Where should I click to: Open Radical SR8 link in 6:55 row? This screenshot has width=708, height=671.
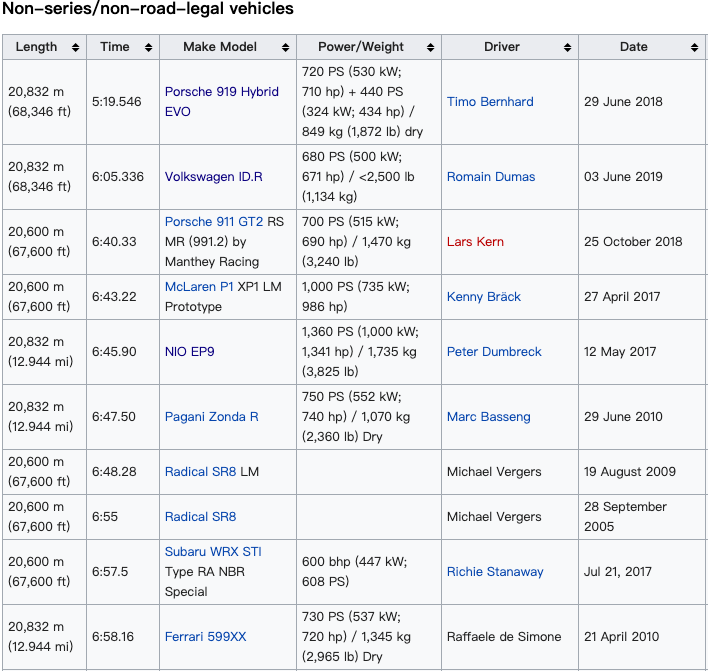200,517
